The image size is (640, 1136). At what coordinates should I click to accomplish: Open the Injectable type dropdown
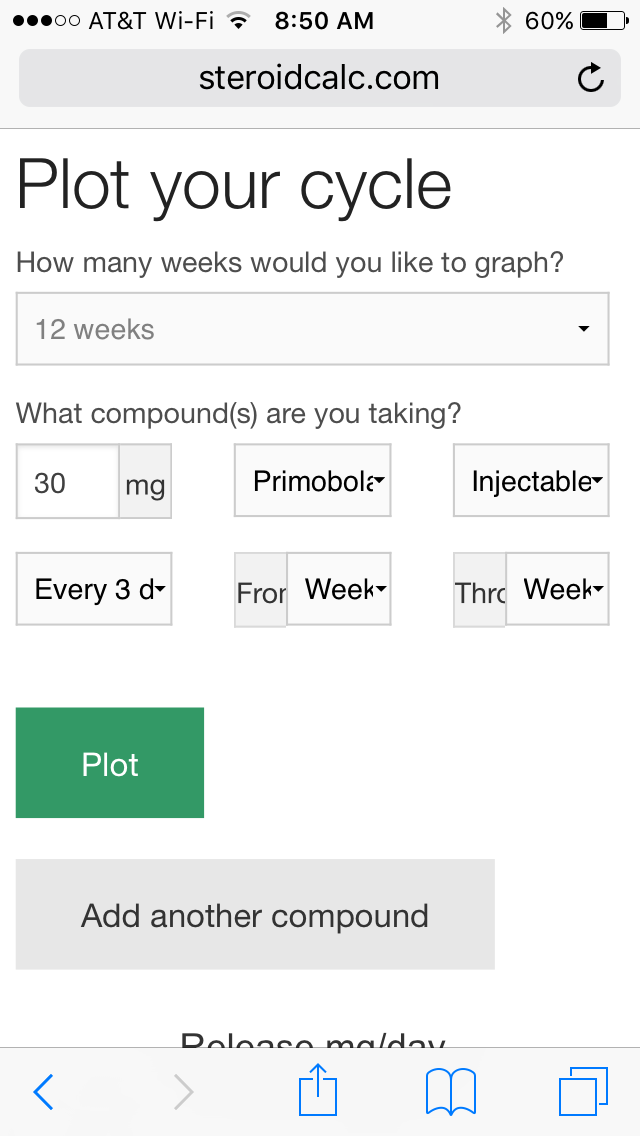531,481
